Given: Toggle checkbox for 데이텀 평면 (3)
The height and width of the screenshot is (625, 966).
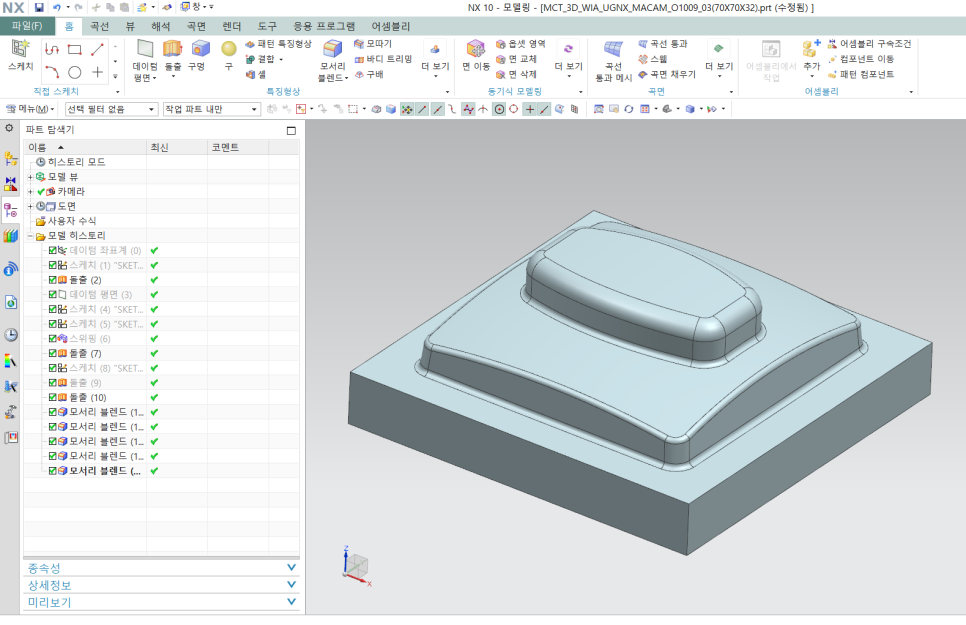Looking at the screenshot, I should pyautogui.click(x=53, y=295).
